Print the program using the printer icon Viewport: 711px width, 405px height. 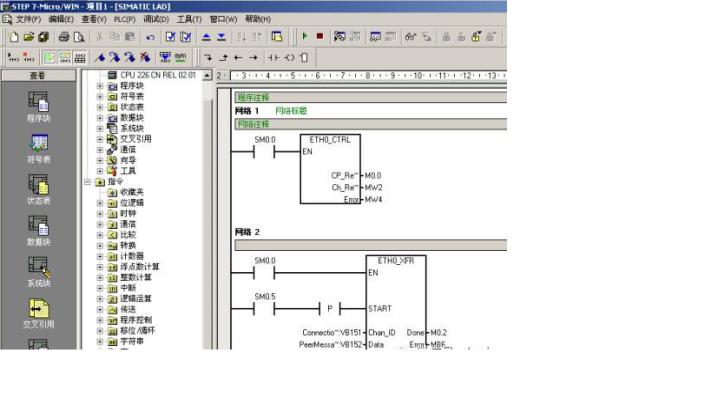click(64, 37)
